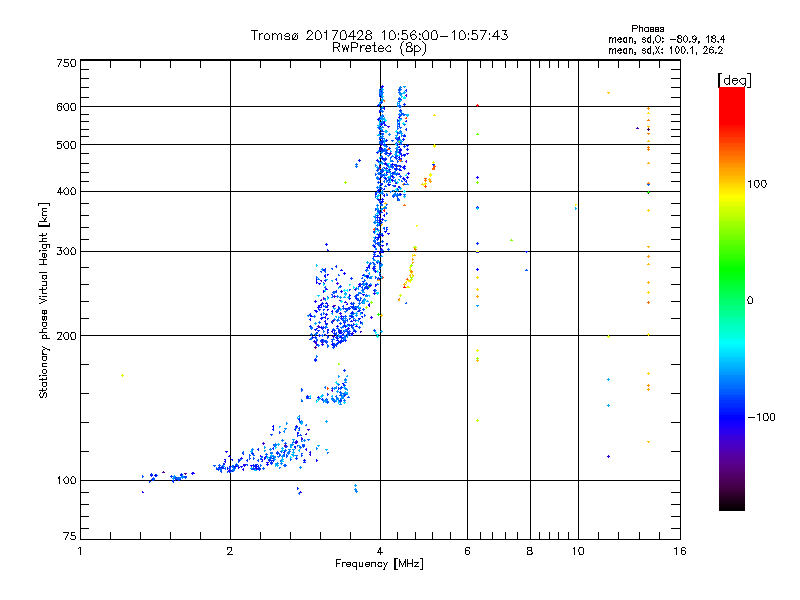
Task: Click the y-axis label '500'
Action: [x=66, y=145]
